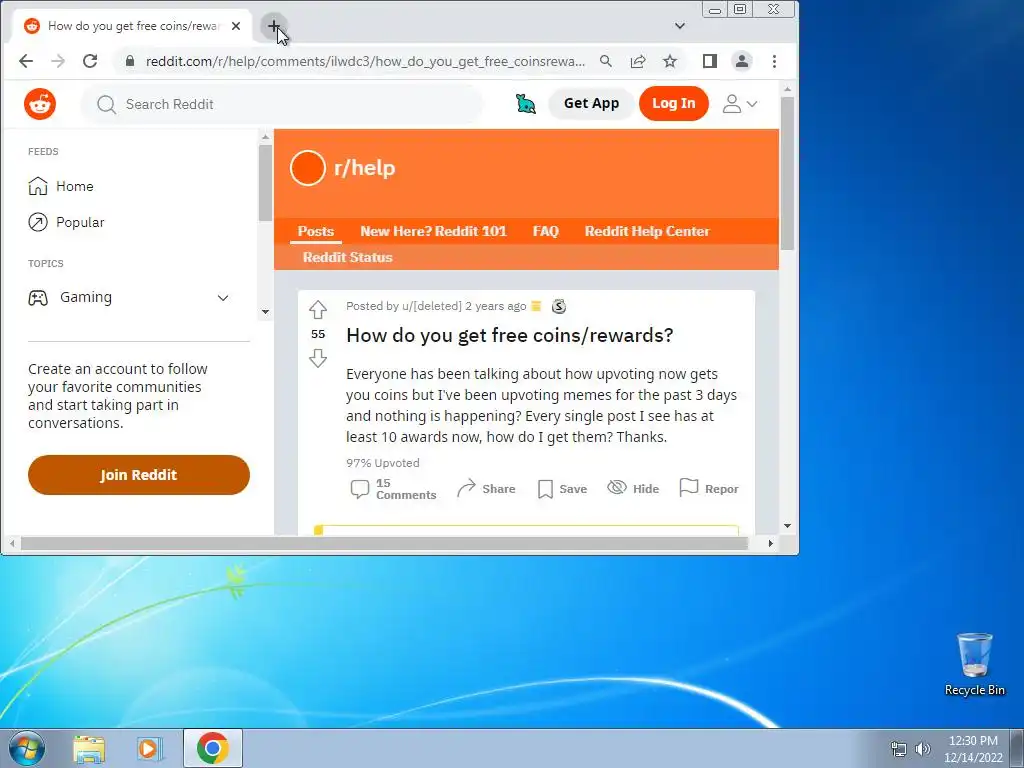Report the post with flag button
The width and height of the screenshot is (1024, 768).
[709, 488]
